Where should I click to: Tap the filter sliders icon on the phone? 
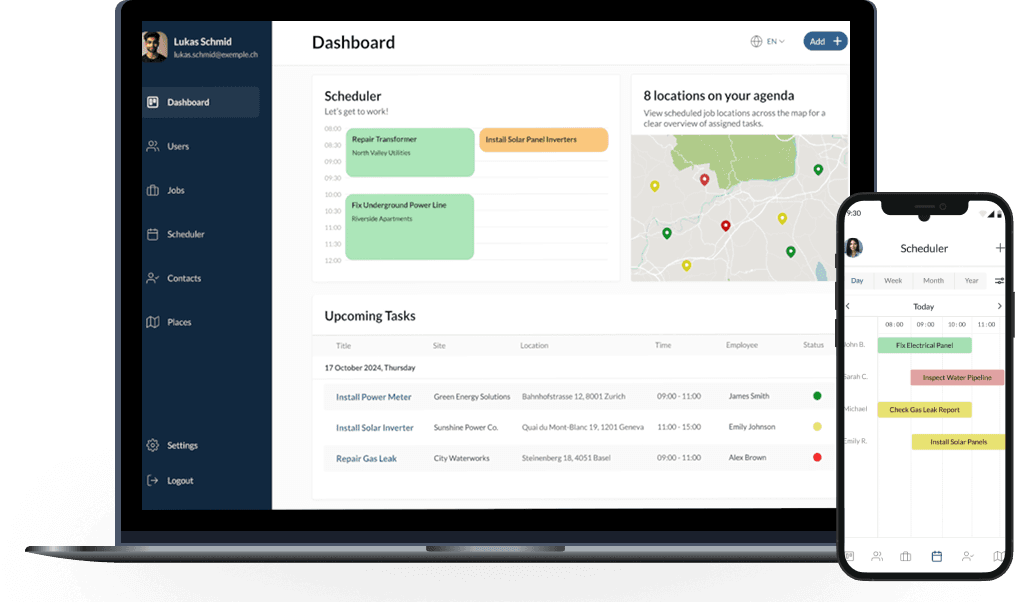(999, 281)
